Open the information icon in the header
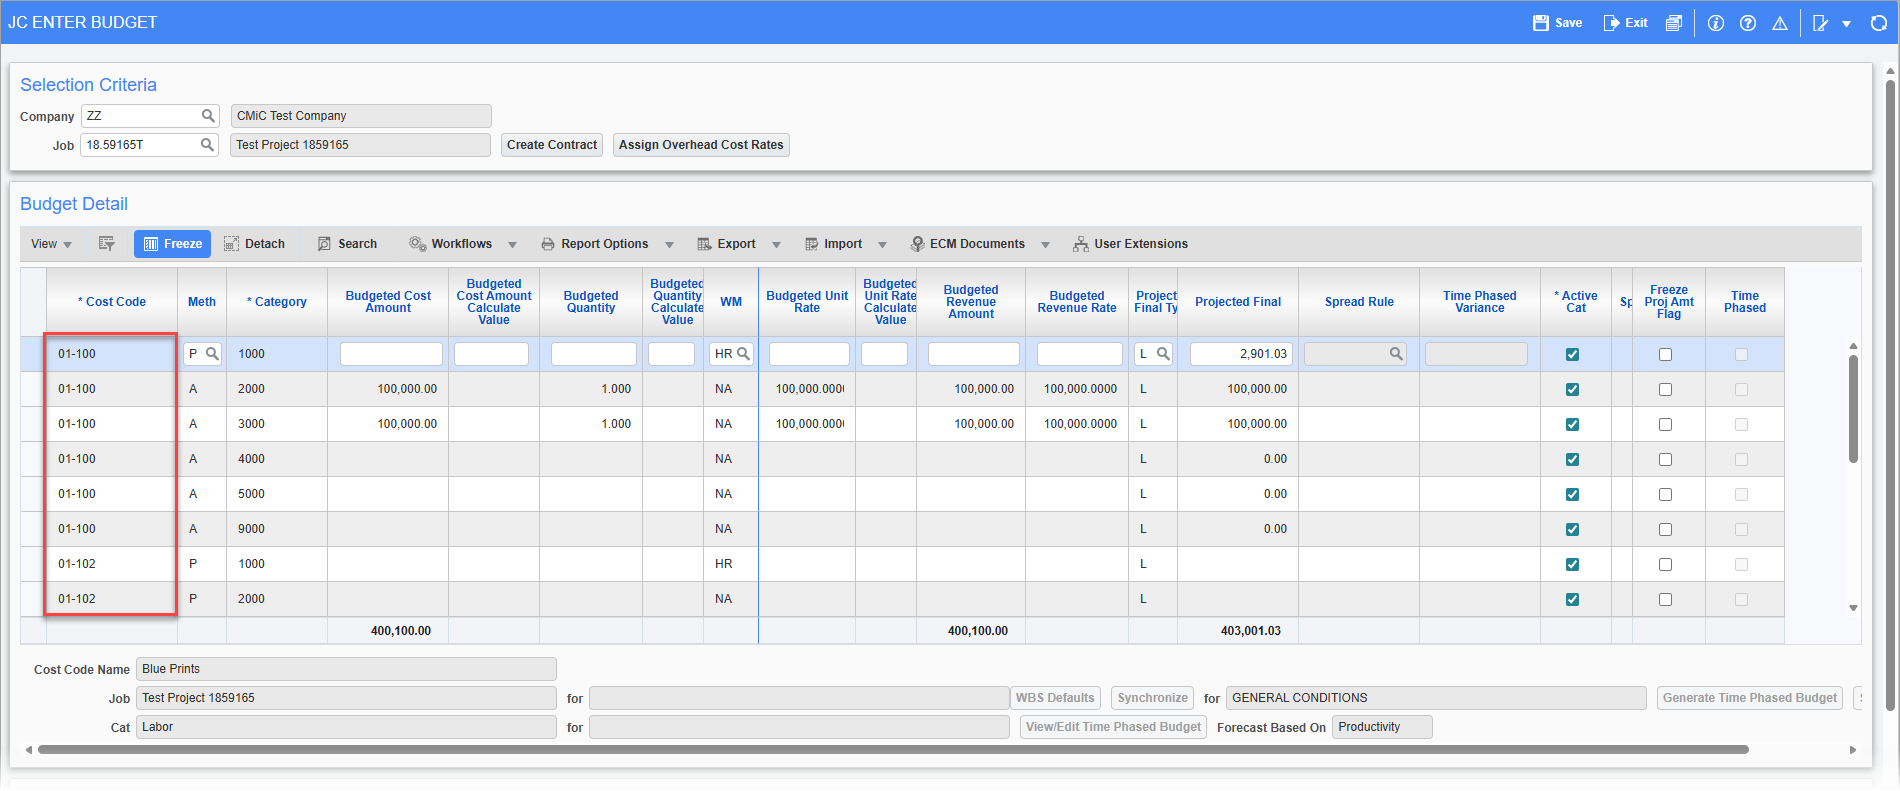 coord(1716,23)
